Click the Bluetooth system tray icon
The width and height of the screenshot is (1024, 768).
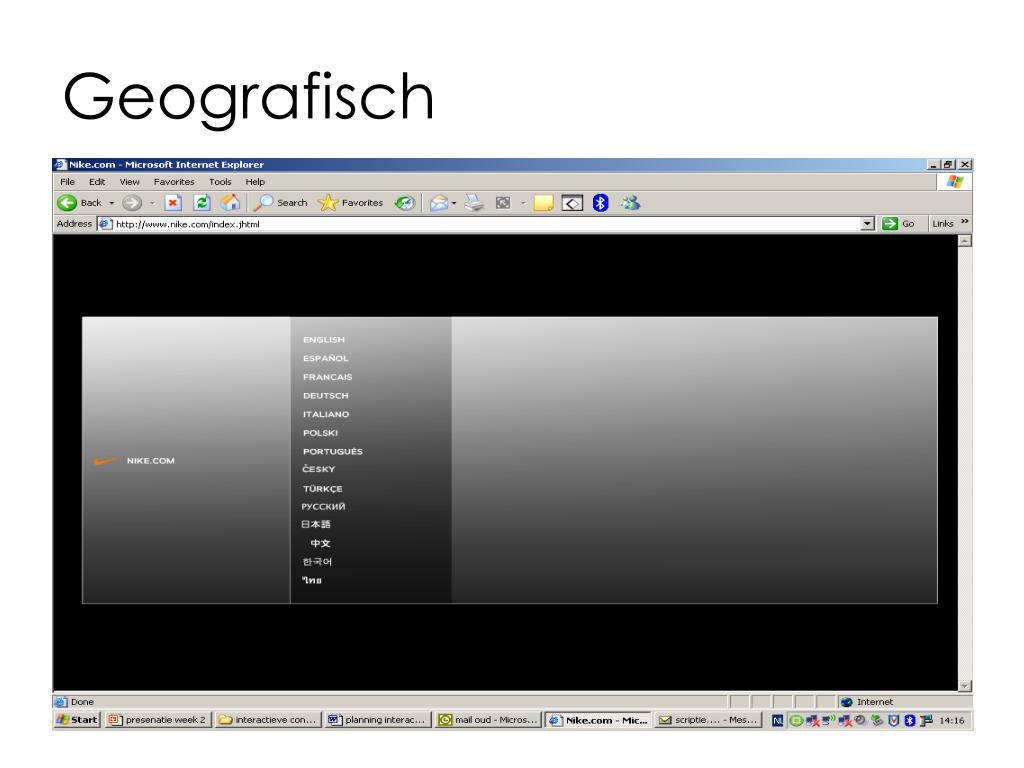[910, 720]
